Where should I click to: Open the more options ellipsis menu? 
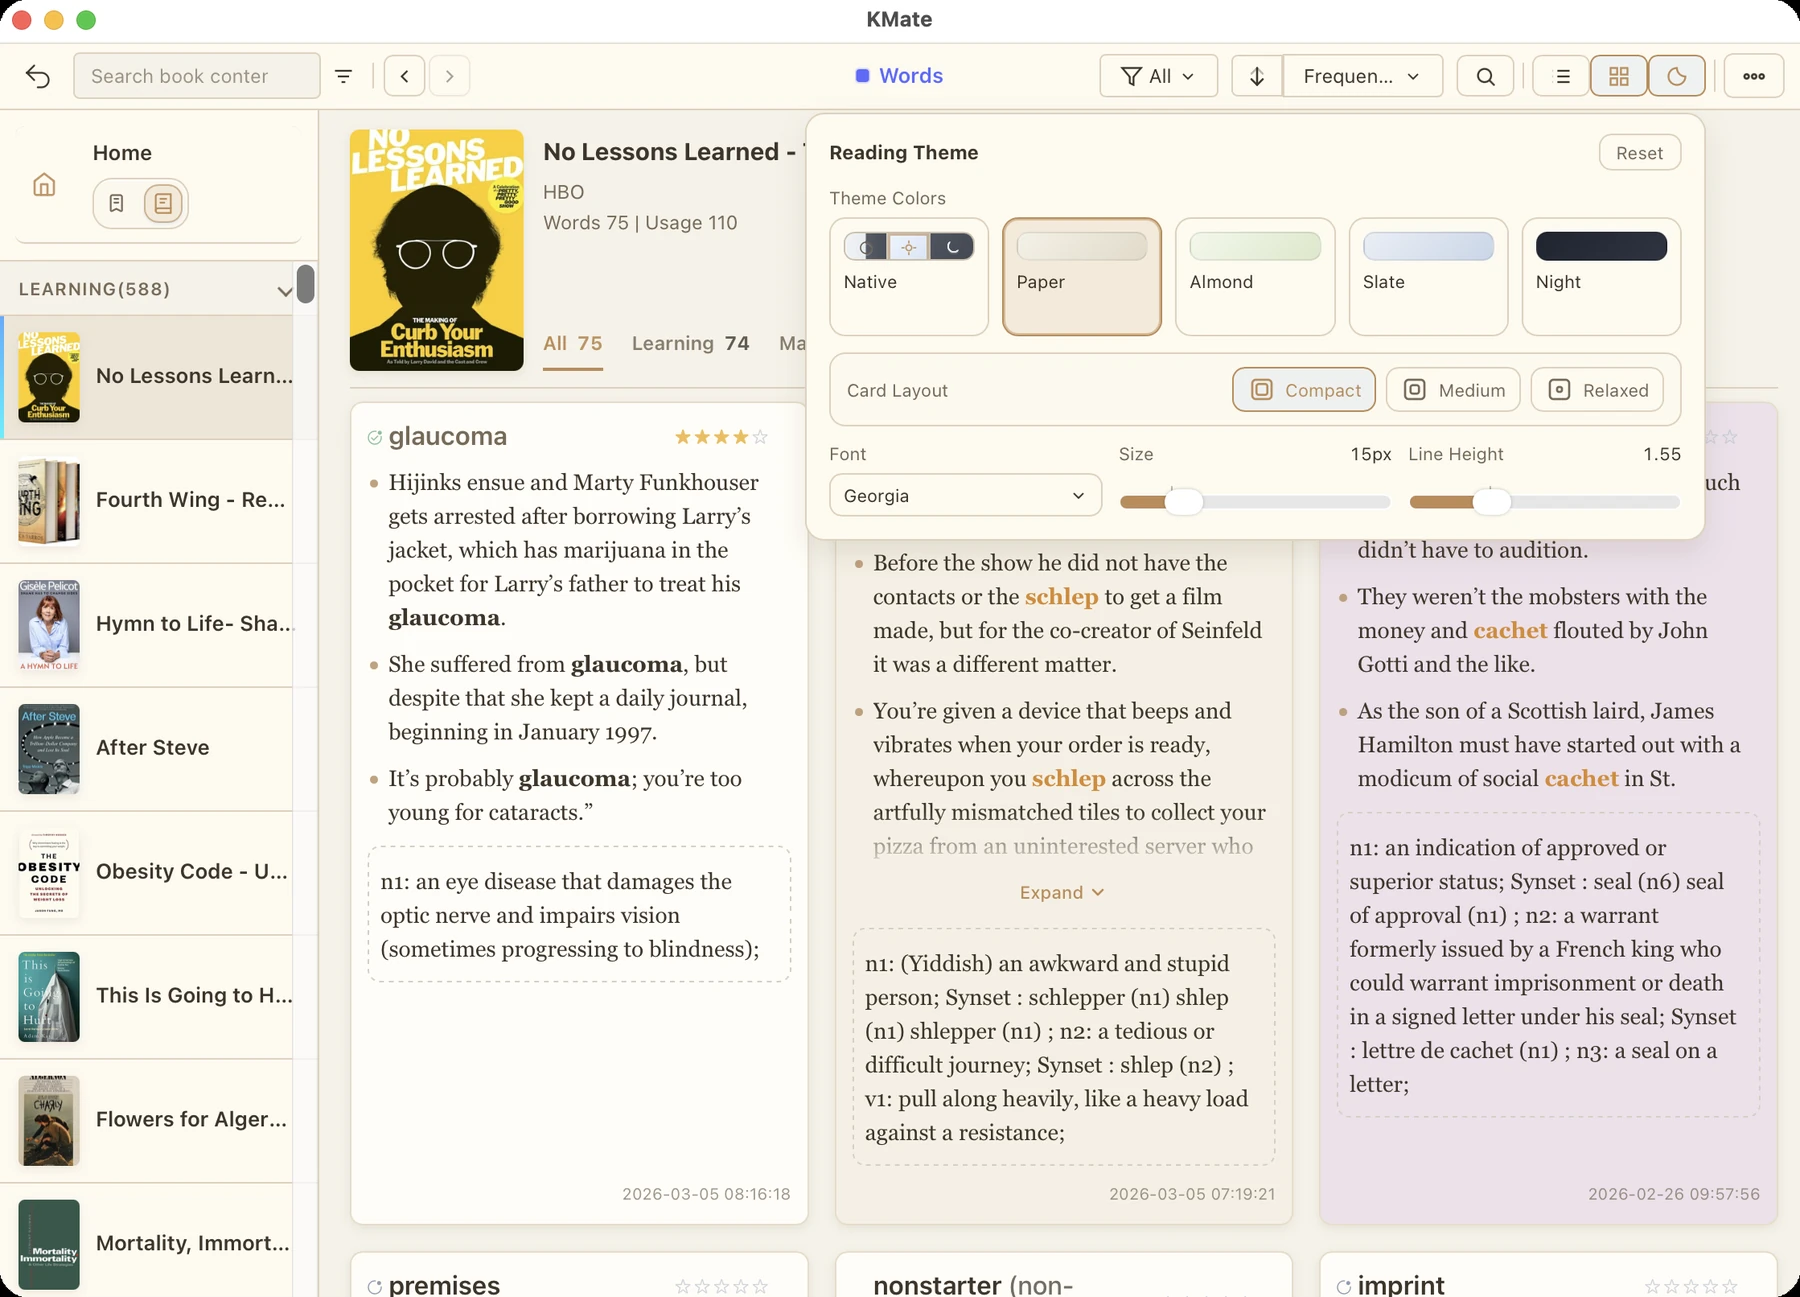coord(1754,76)
